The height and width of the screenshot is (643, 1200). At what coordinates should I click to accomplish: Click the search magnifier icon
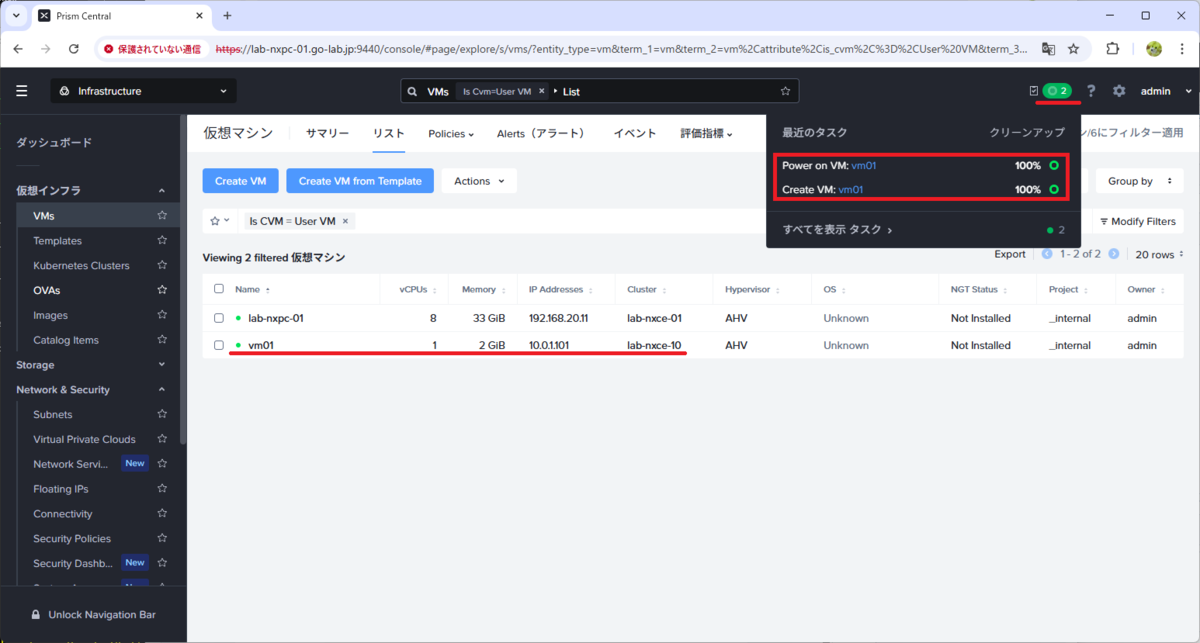pos(412,91)
